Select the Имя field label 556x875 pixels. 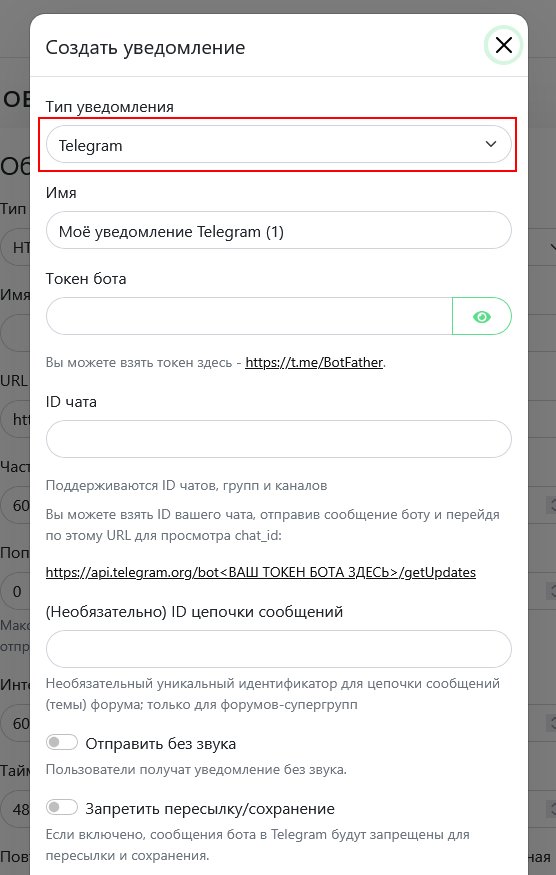(x=61, y=193)
